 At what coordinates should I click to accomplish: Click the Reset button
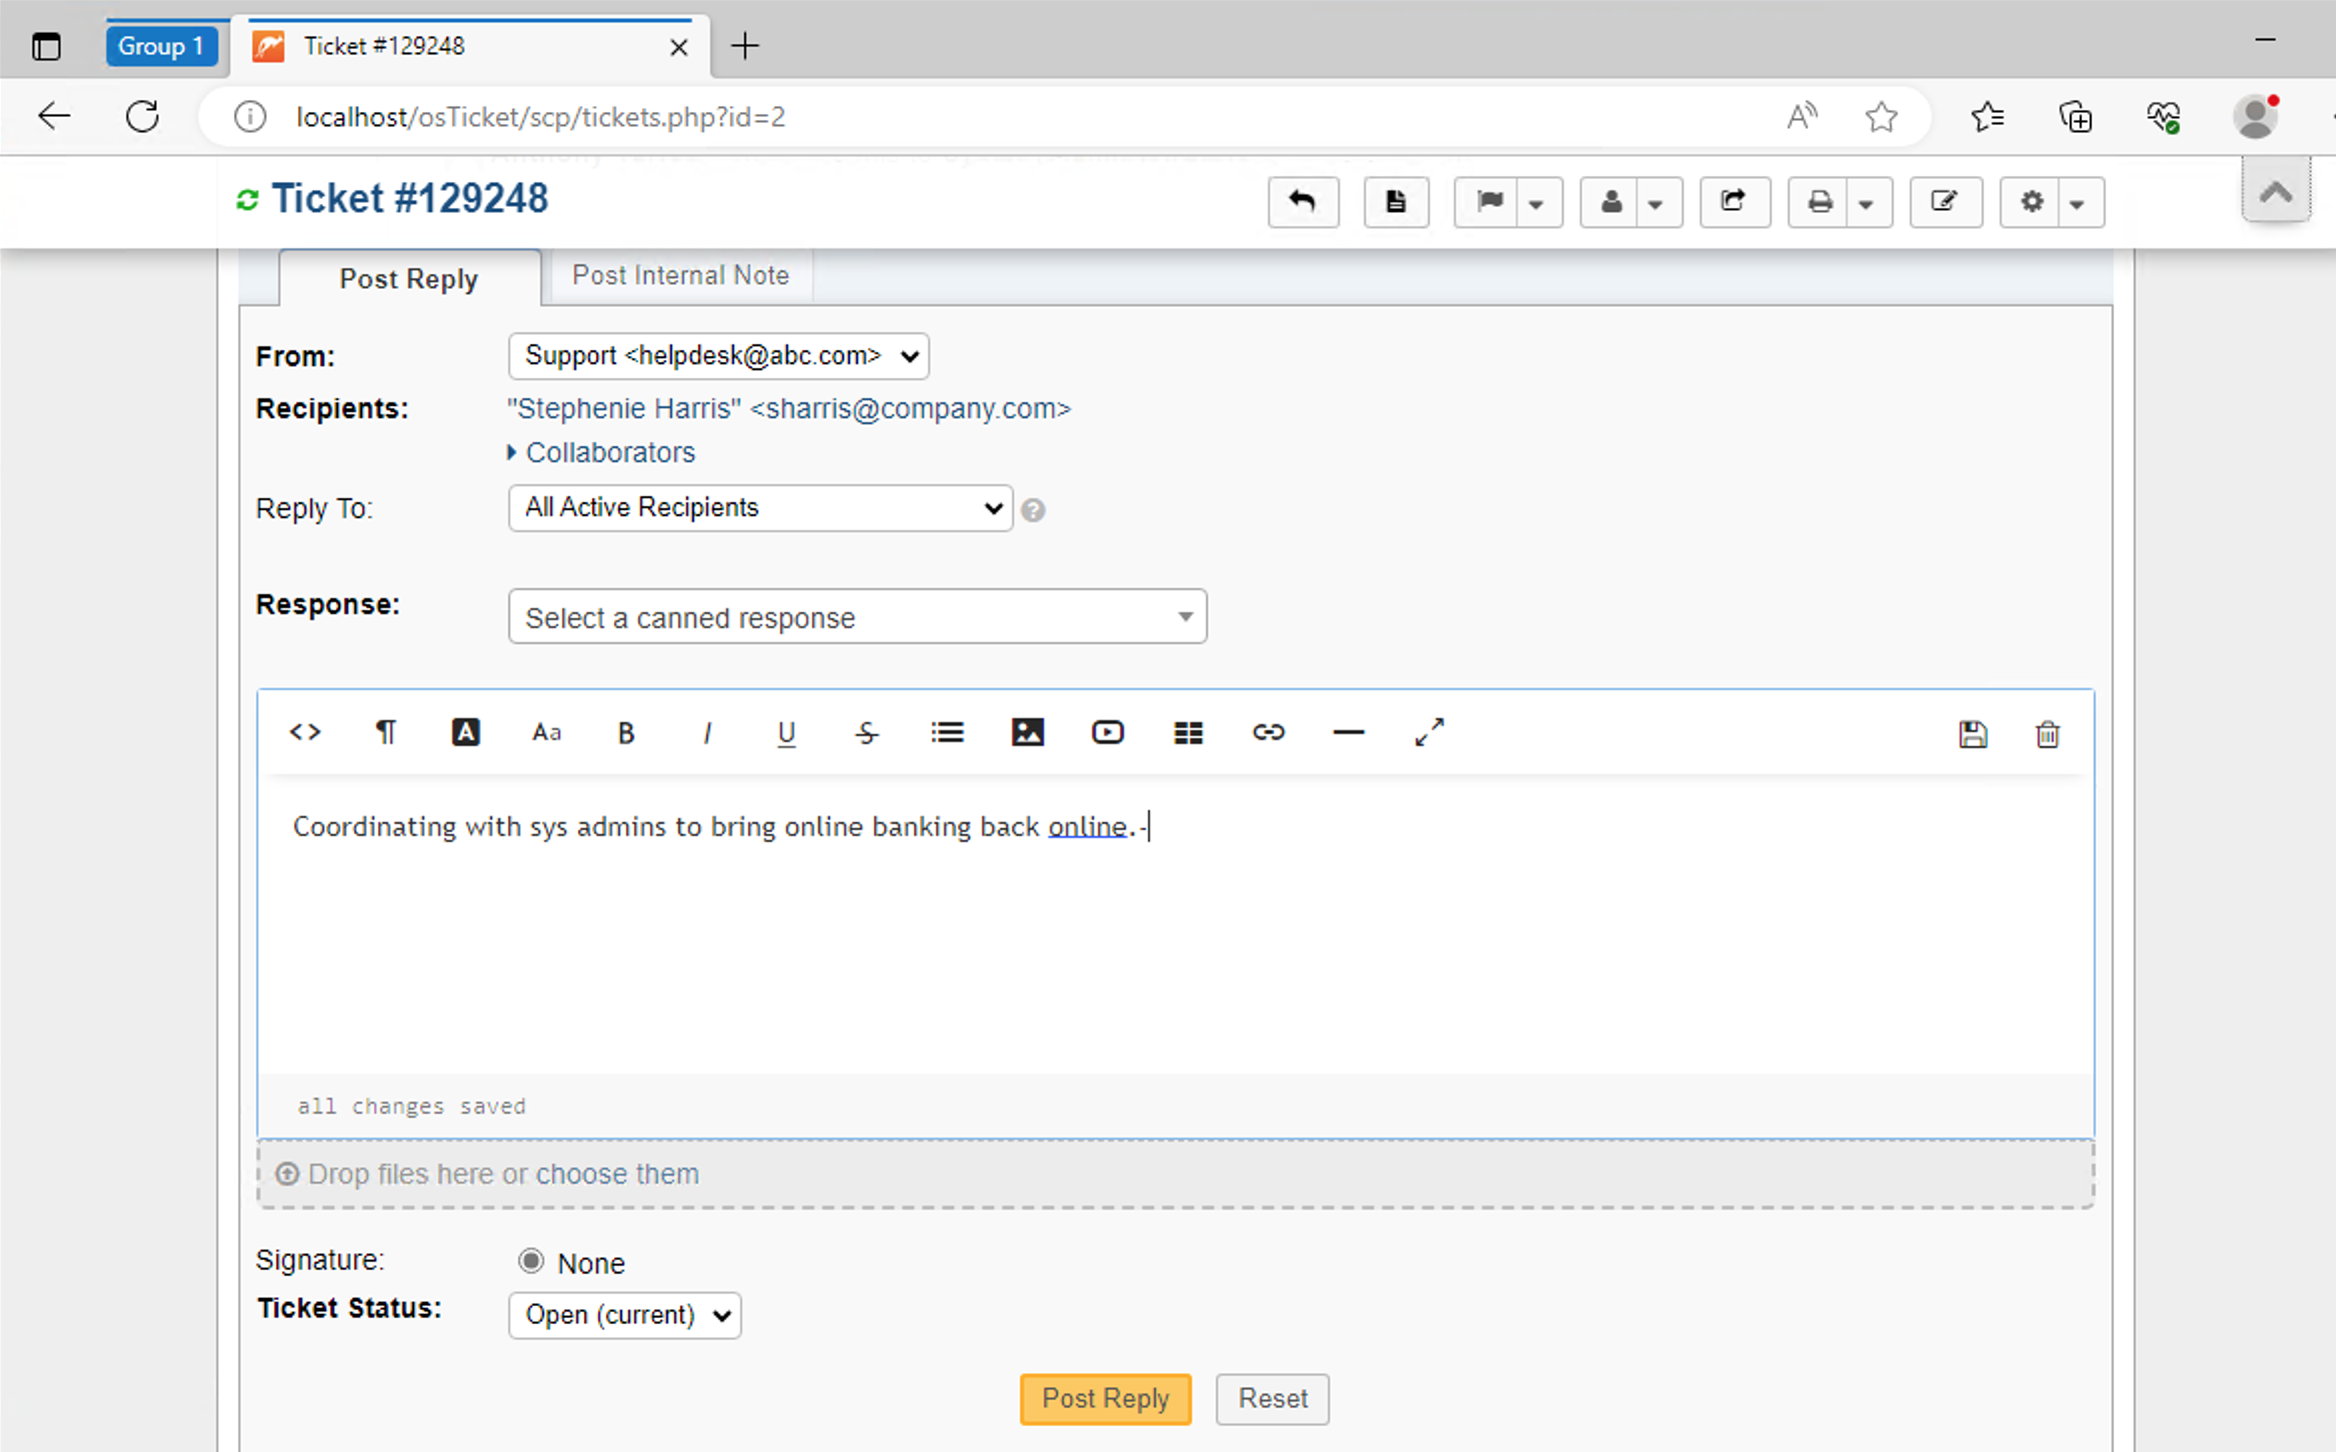pos(1272,1398)
